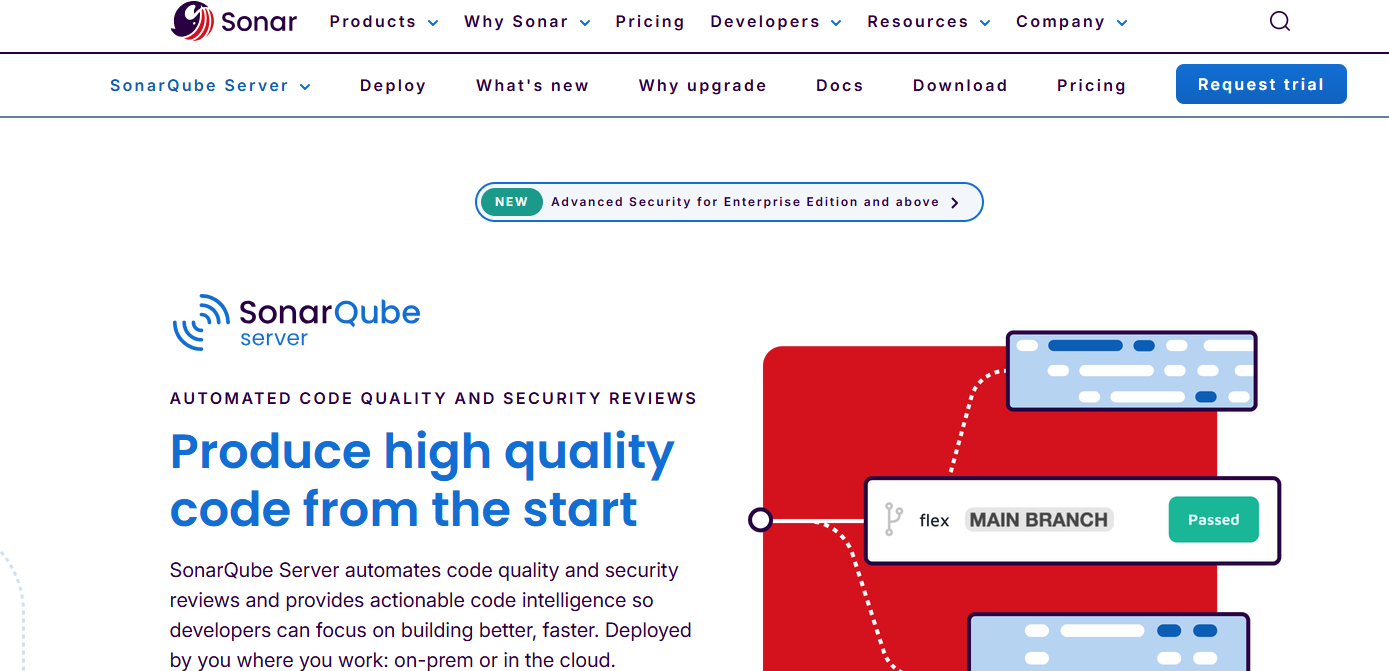The width and height of the screenshot is (1389, 671).
Task: Click the SonarQube server wave logo
Action: click(x=296, y=322)
